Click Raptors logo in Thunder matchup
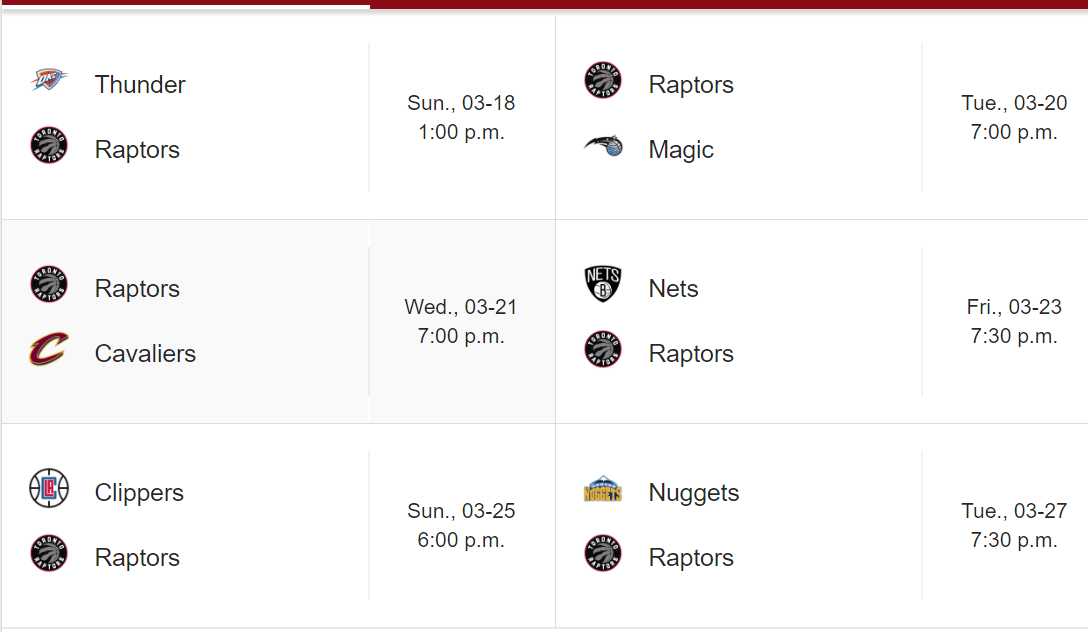Screen dimensions: 1088x632 pos(48,146)
